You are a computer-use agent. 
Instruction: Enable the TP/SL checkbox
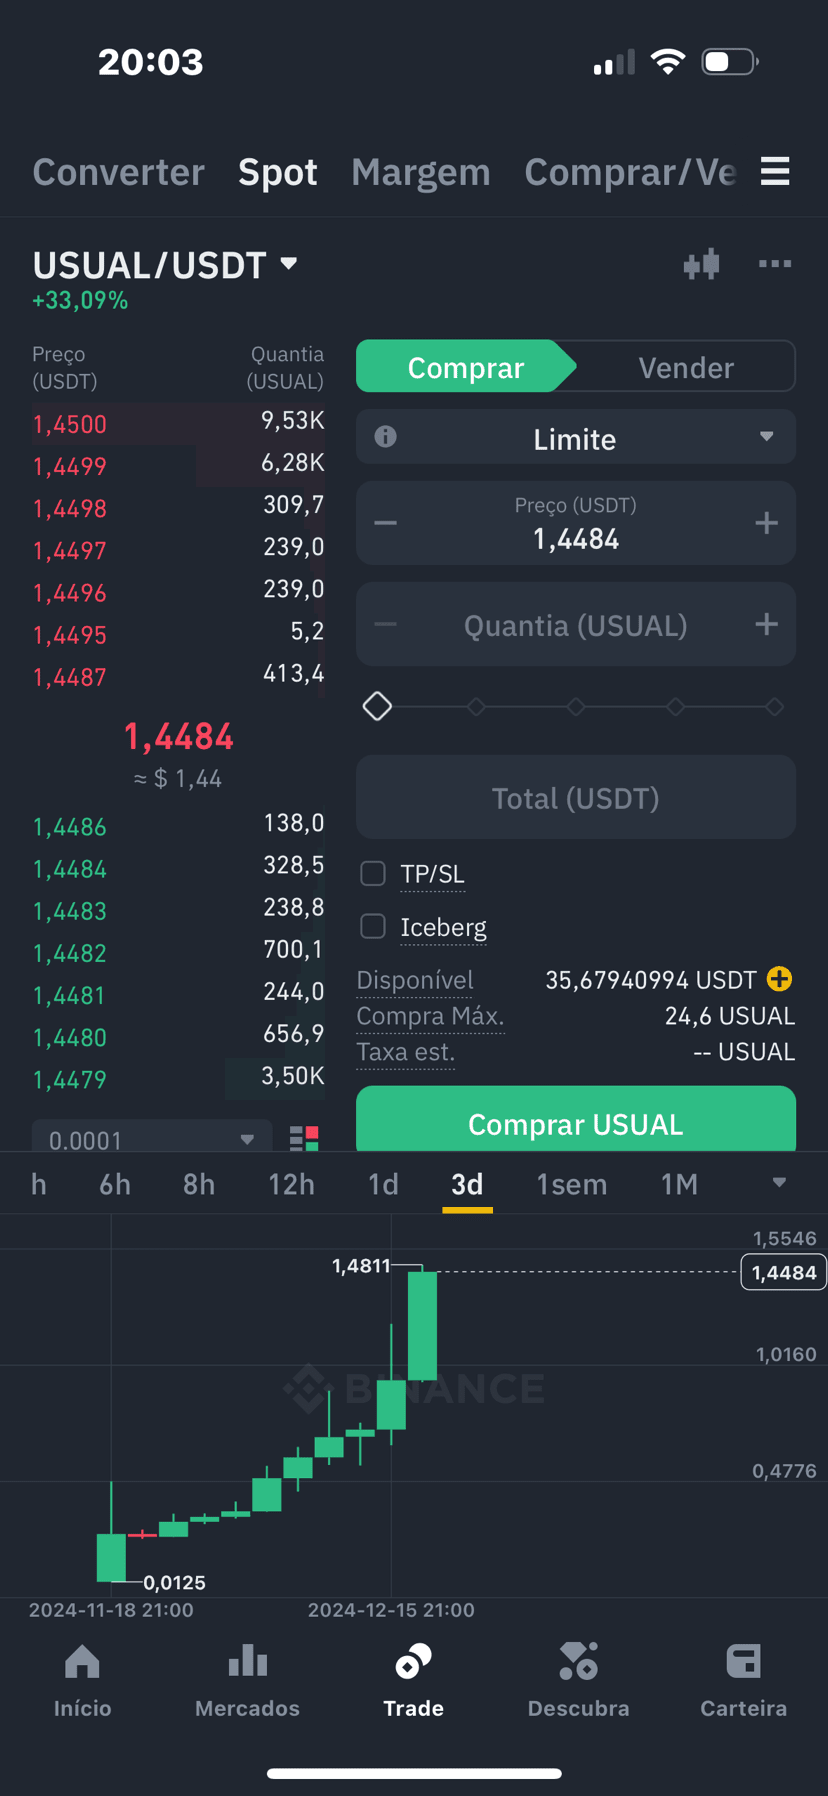click(x=373, y=873)
